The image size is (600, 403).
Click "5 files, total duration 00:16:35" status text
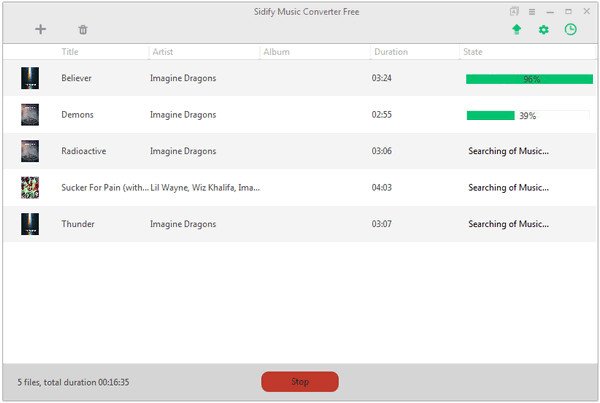point(73,382)
